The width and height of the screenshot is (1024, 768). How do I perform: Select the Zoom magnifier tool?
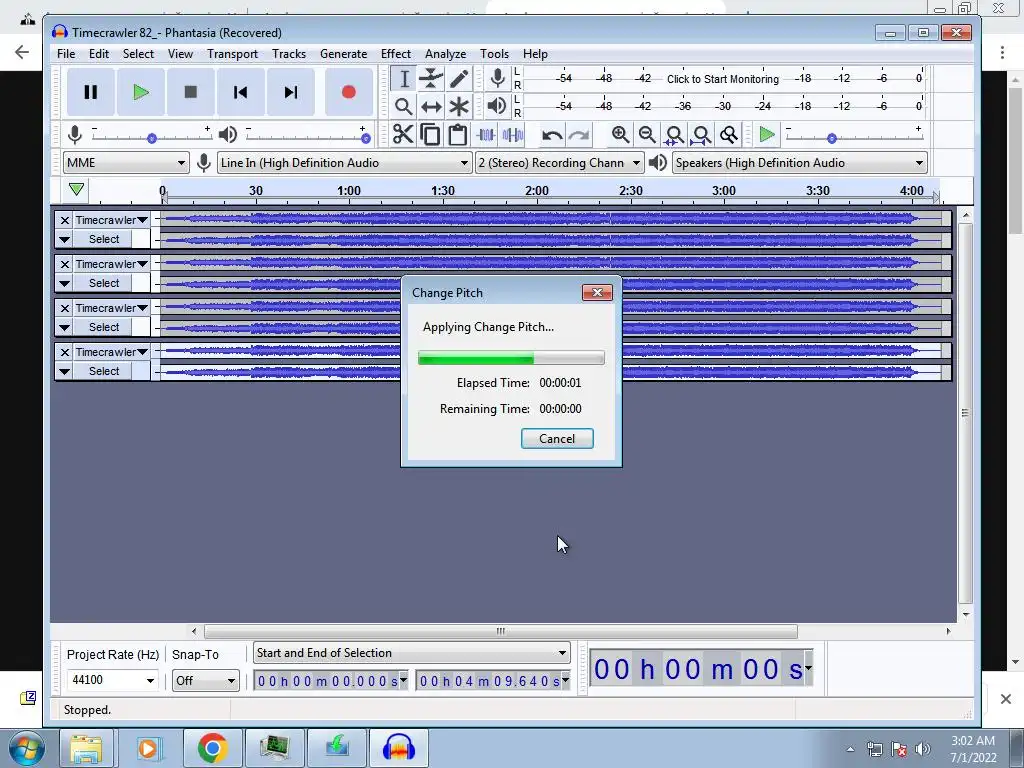(404, 106)
